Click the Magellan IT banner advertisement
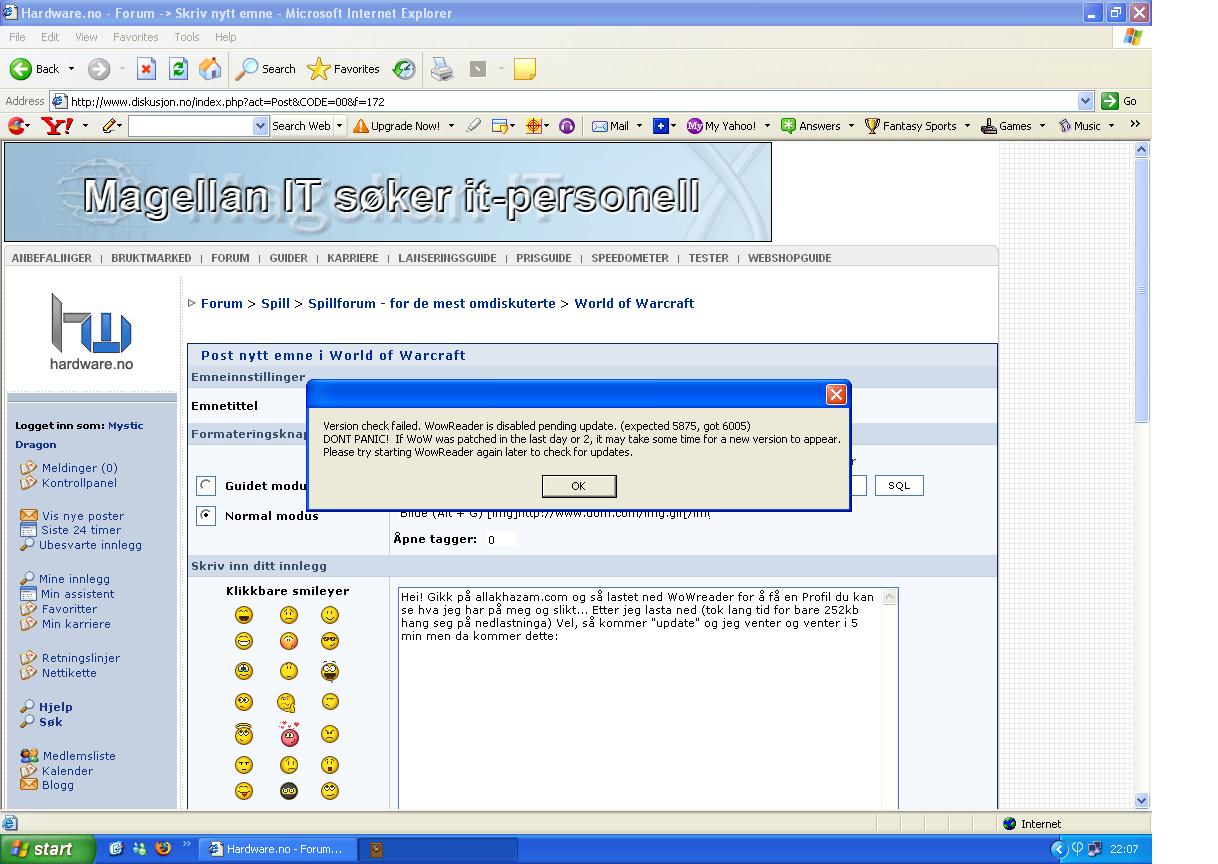 coord(388,192)
